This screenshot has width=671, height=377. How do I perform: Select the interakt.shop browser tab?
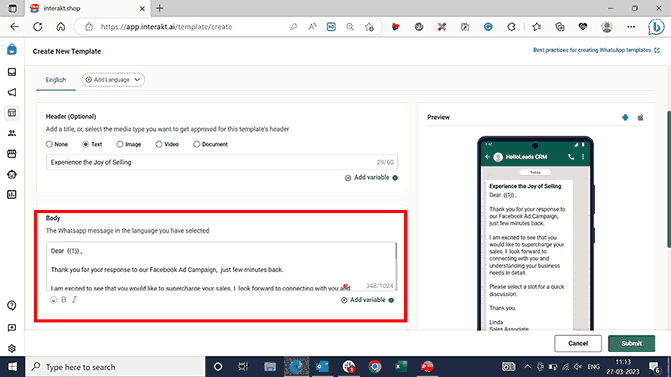click(x=88, y=8)
